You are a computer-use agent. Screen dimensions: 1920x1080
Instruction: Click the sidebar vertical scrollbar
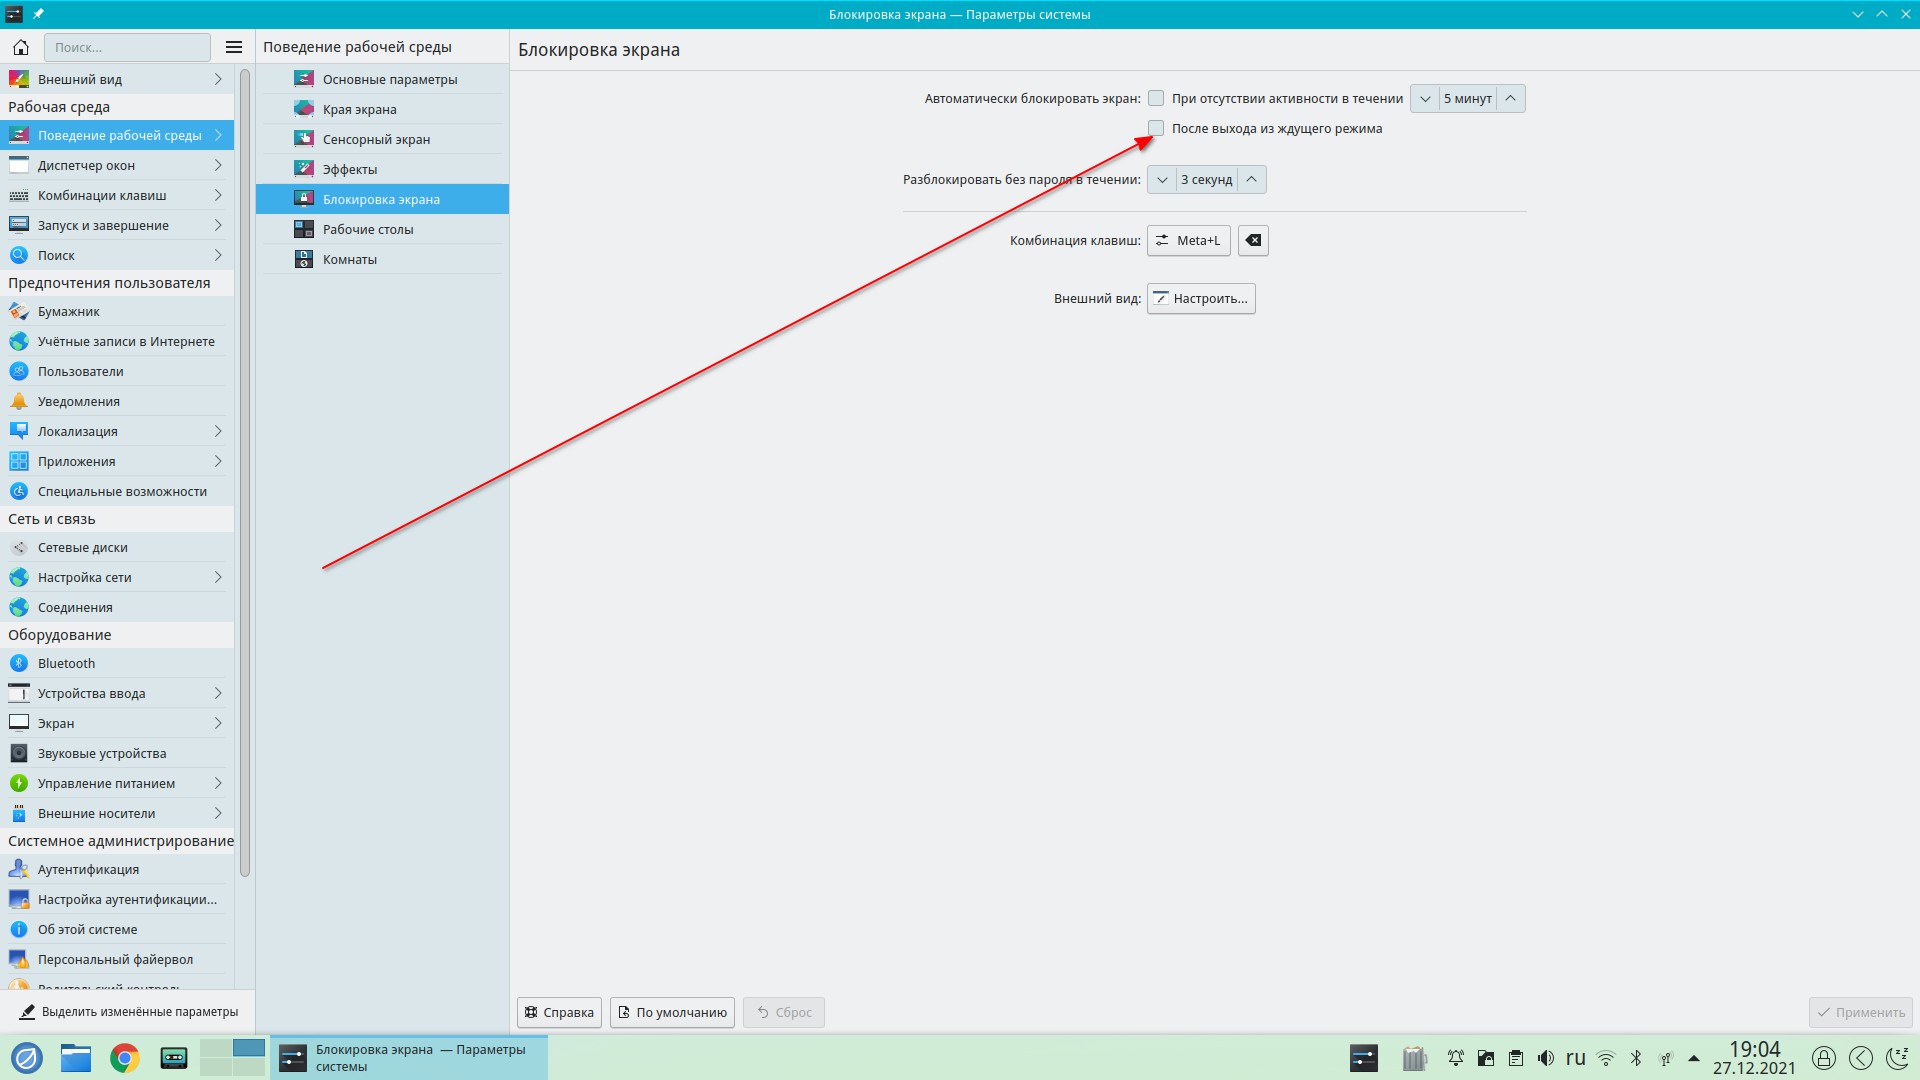point(245,470)
